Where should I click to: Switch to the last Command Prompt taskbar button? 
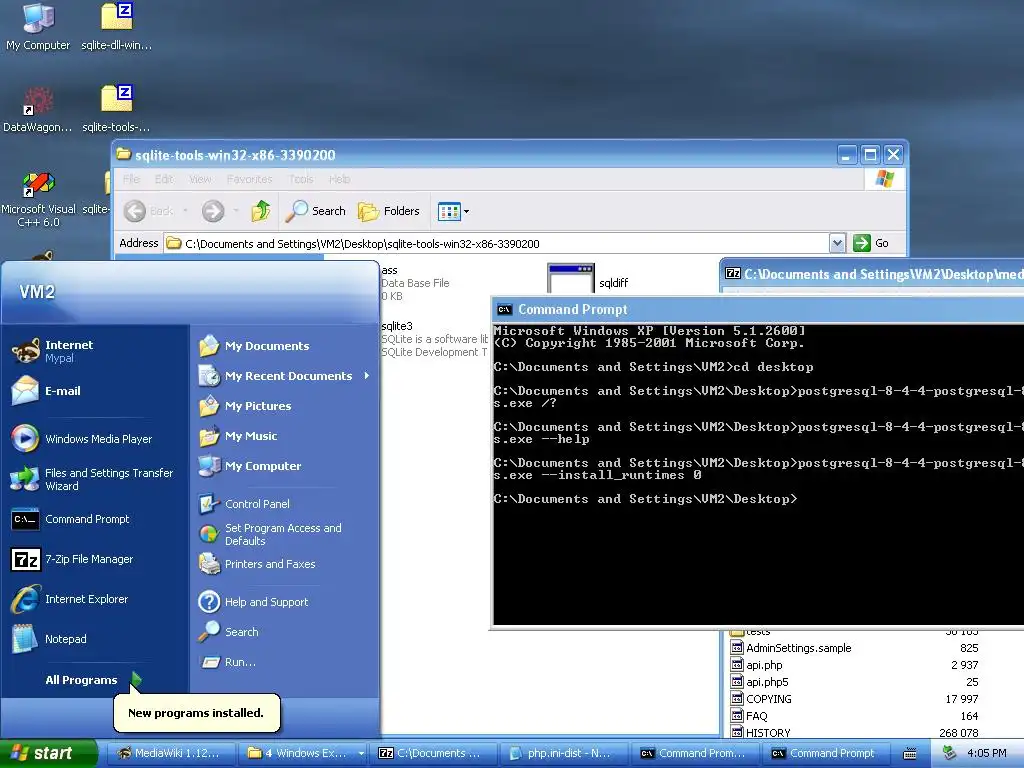point(825,753)
